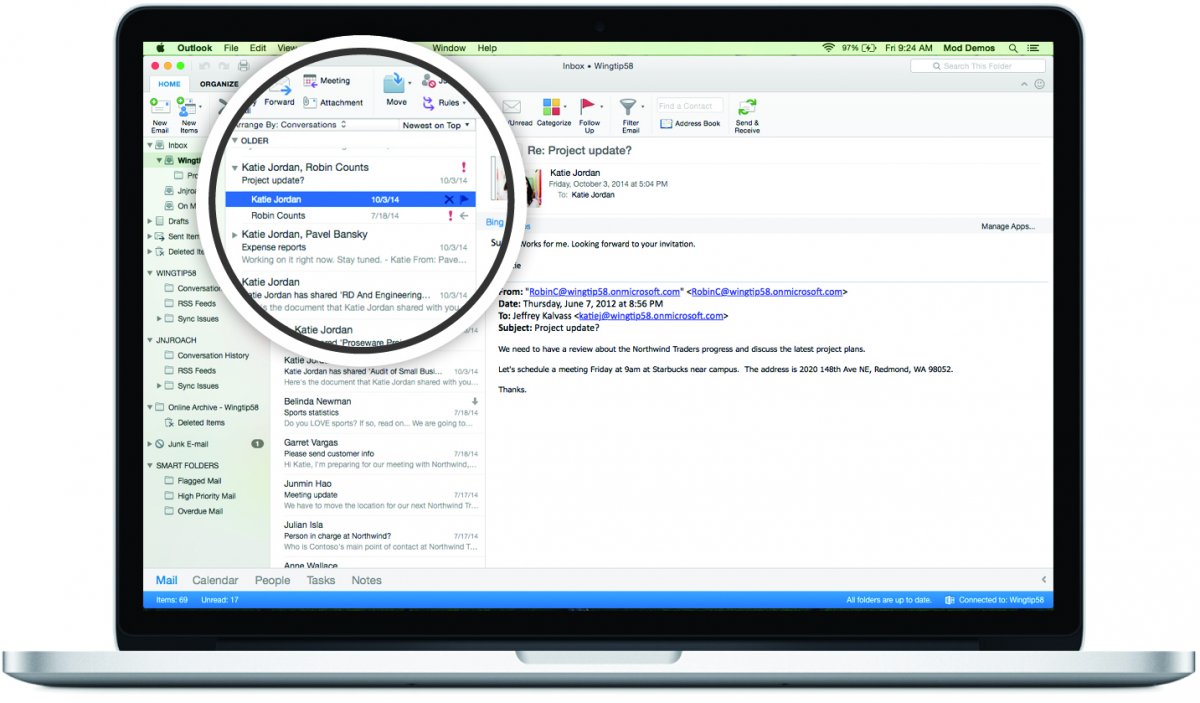Select the Flagged Mail smart folder

point(199,481)
